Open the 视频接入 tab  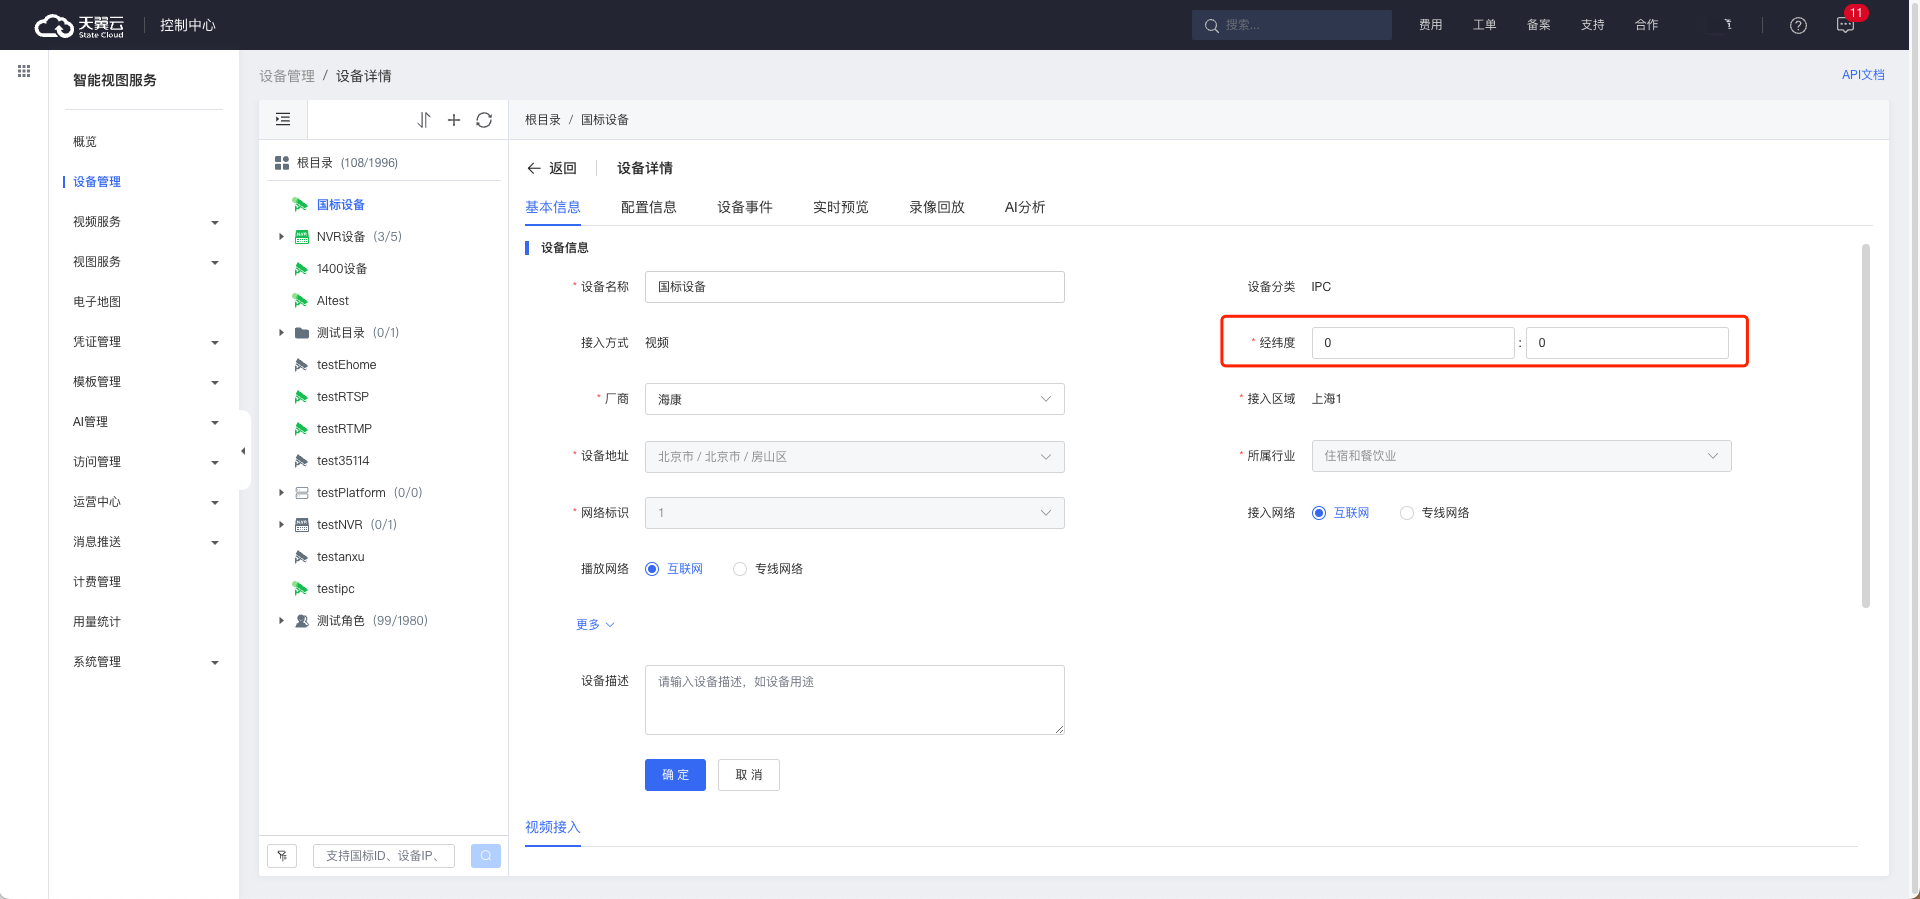coord(553,827)
